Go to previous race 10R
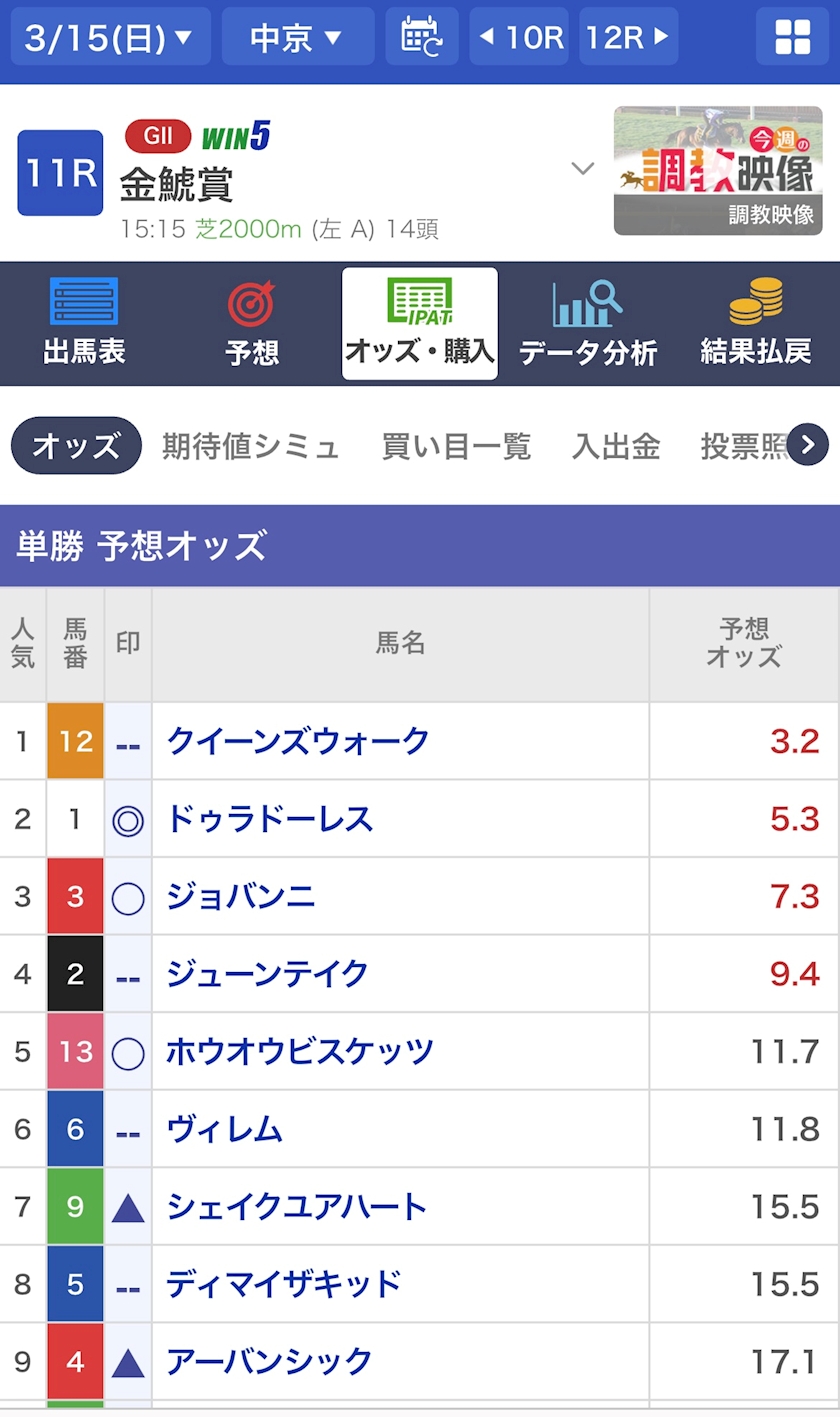Screen dimensions: 840x1417 click(520, 37)
